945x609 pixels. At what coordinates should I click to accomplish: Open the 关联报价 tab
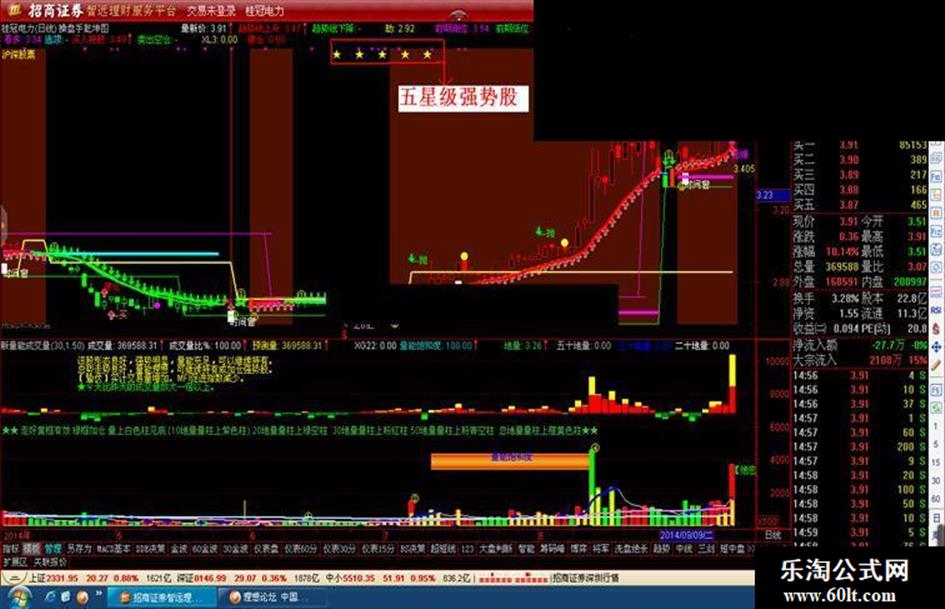(x=49, y=562)
